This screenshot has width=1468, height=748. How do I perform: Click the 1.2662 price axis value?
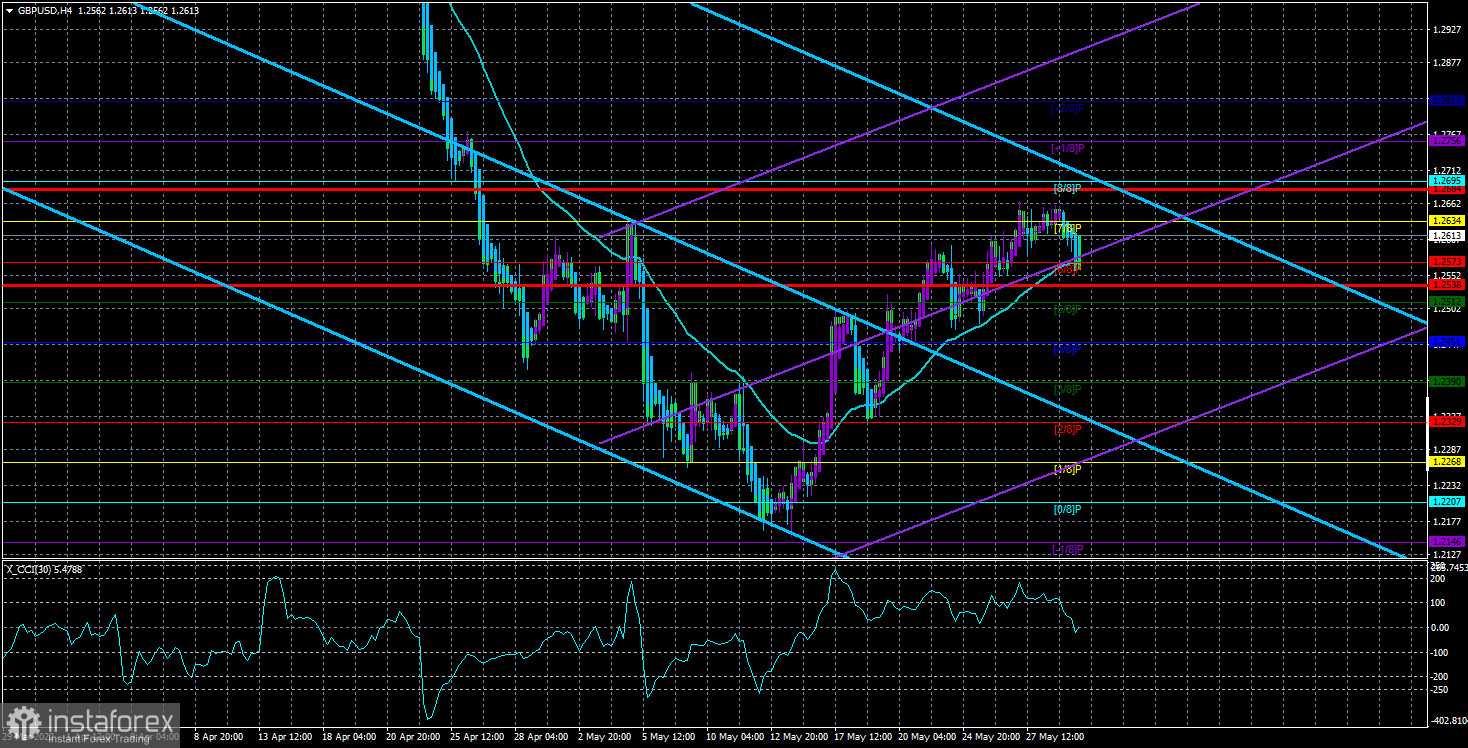point(1446,203)
